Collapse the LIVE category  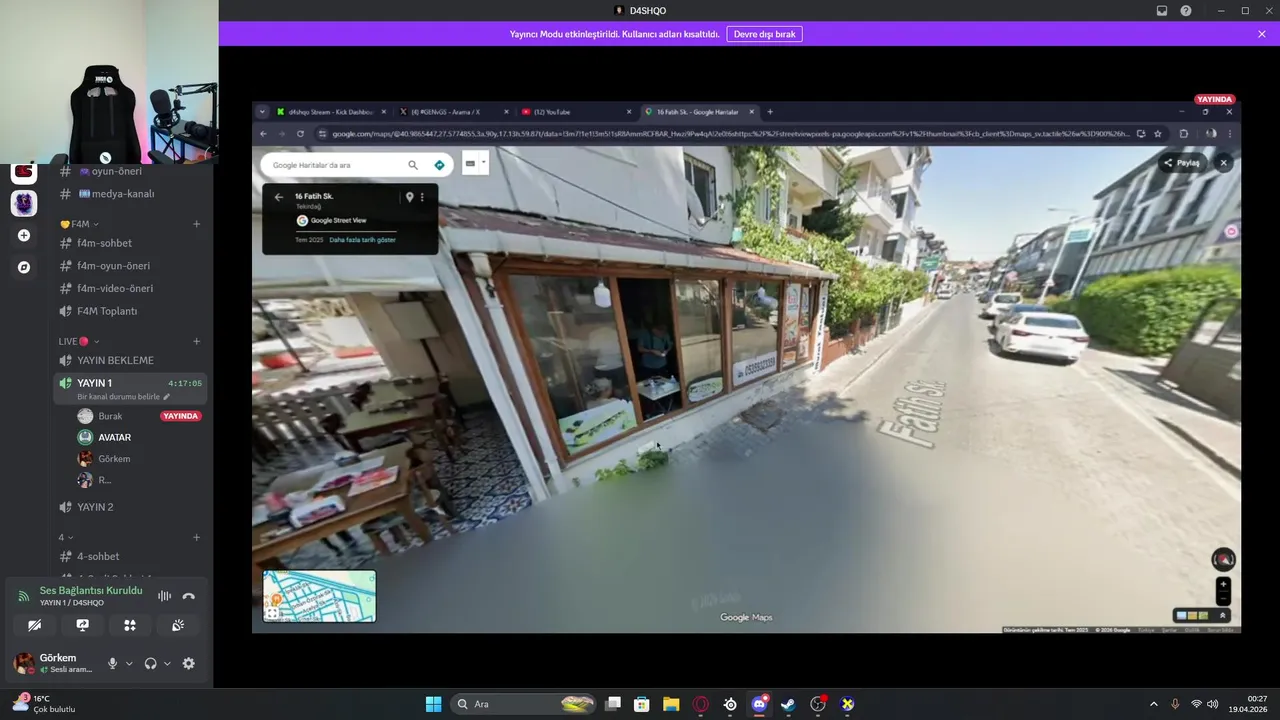78,341
